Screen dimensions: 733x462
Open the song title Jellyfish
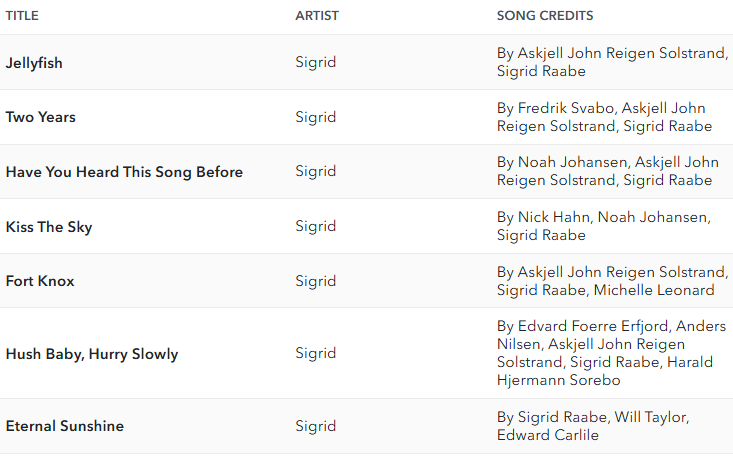click(x=34, y=63)
